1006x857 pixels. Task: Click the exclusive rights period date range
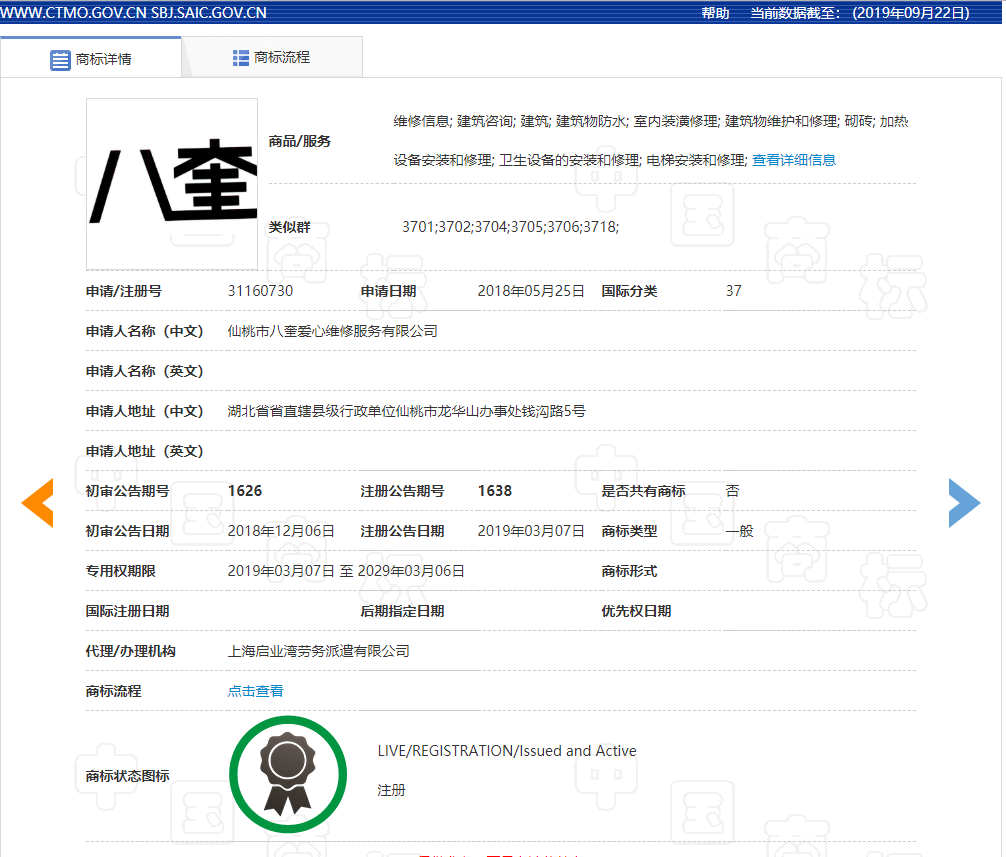pyautogui.click(x=346, y=571)
